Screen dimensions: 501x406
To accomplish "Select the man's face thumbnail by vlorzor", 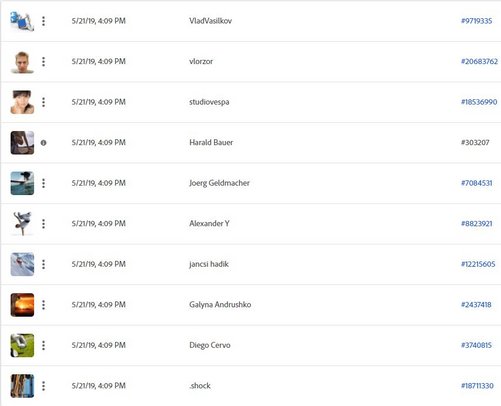I will (22, 62).
